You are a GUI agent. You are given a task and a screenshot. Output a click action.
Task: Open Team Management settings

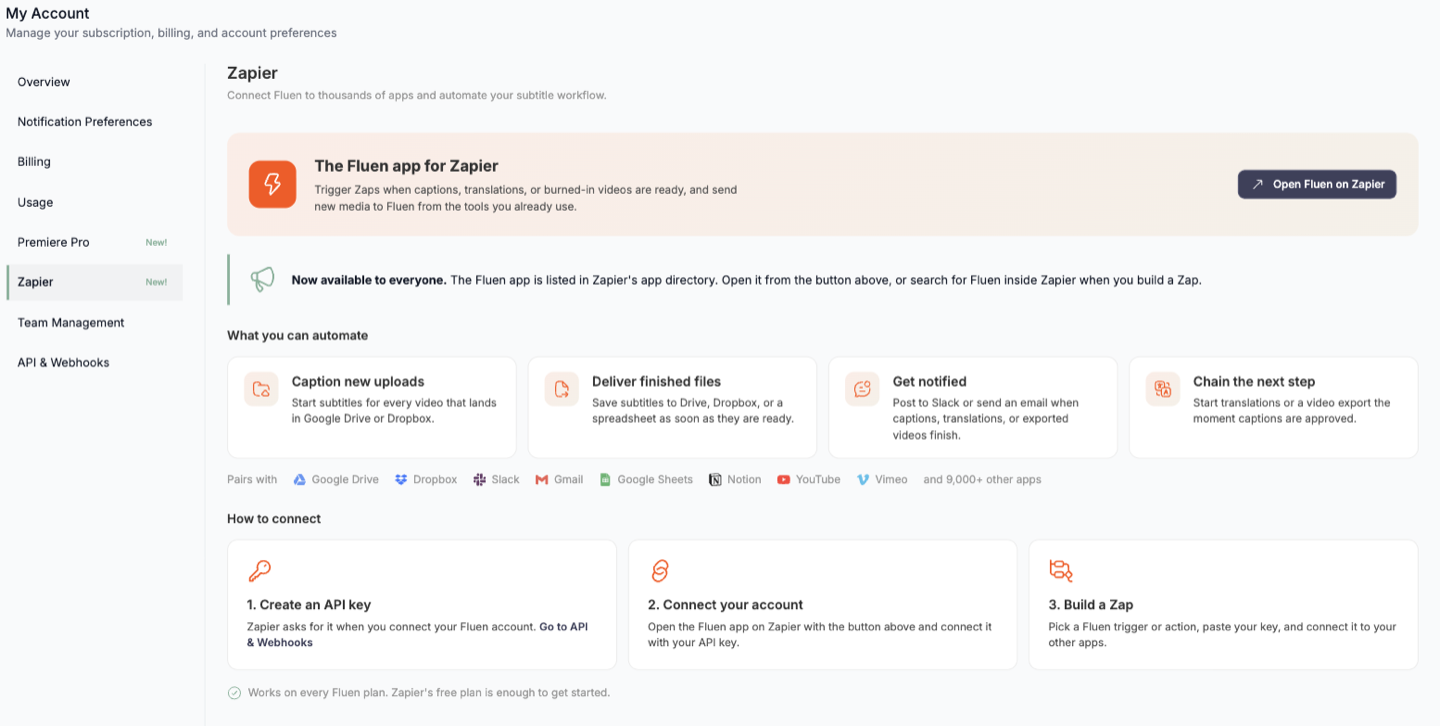[94, 322]
